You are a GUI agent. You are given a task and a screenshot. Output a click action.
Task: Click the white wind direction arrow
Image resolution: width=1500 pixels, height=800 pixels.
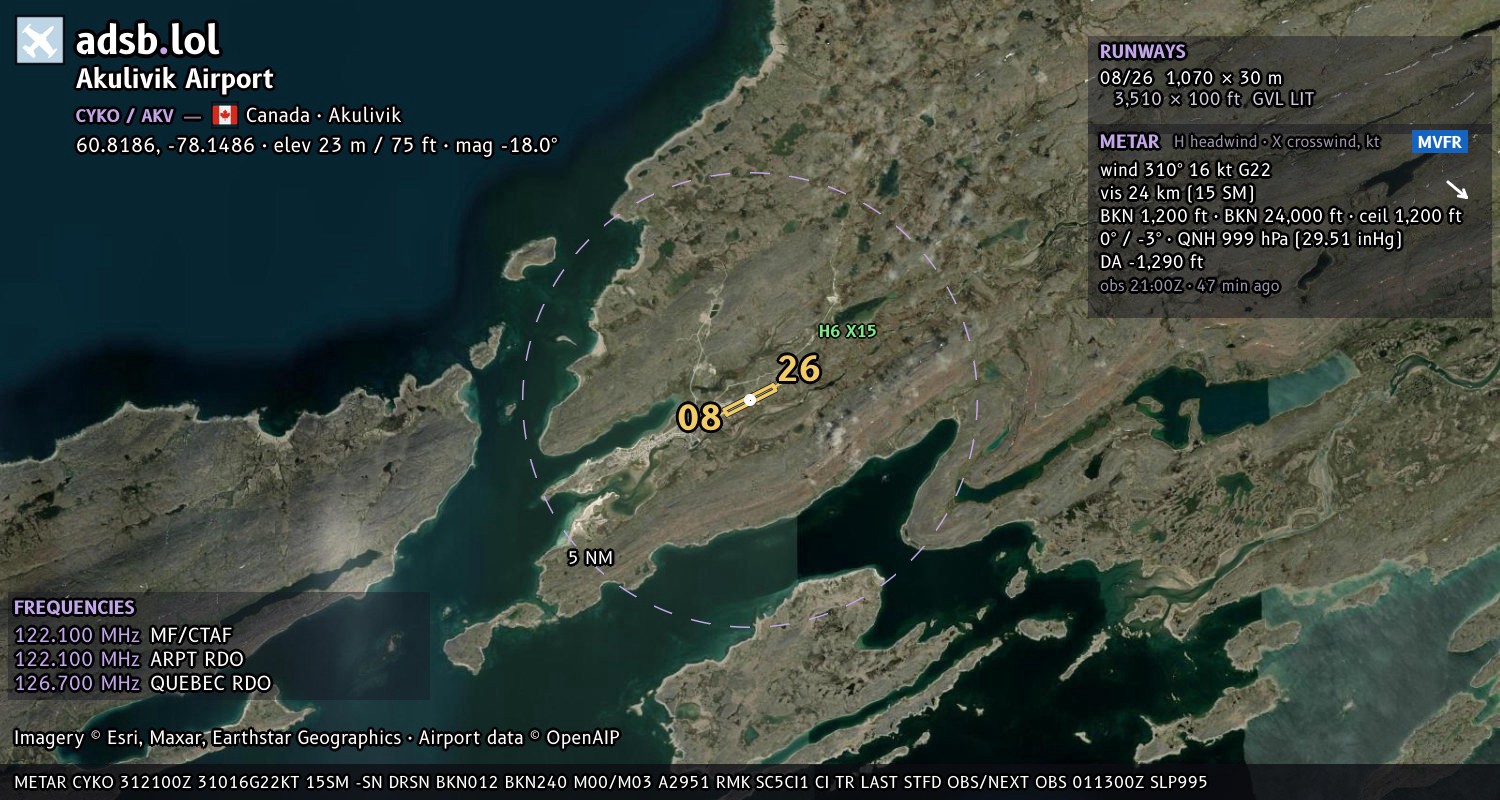[x=1457, y=190]
